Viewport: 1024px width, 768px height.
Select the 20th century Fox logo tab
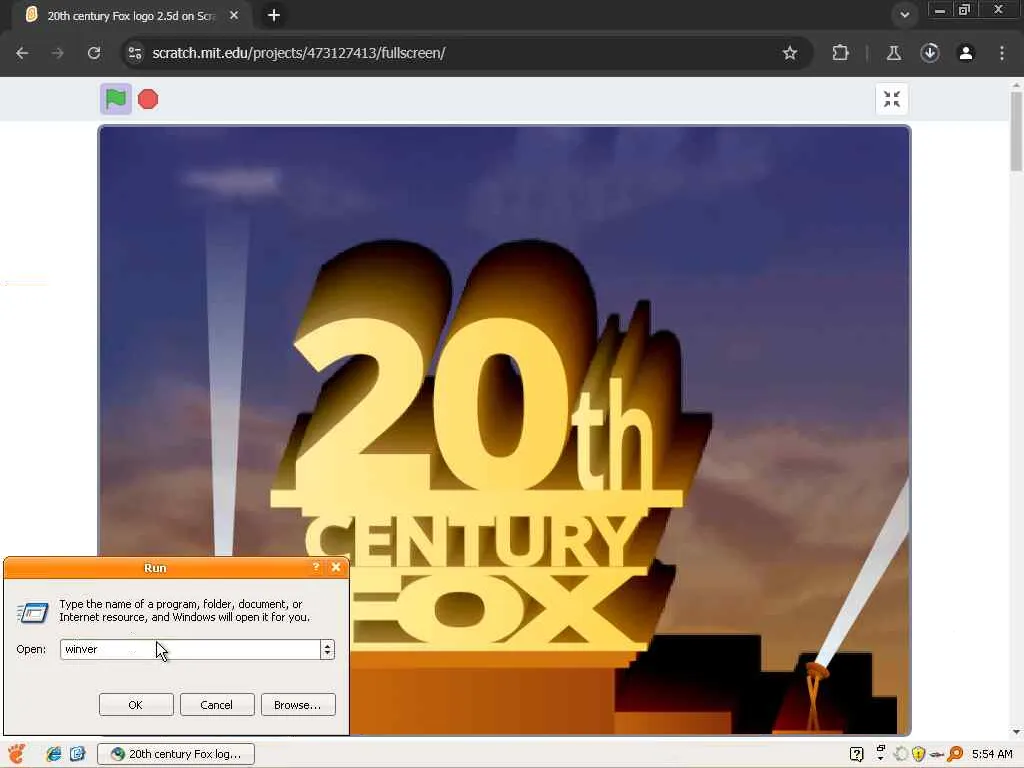click(x=131, y=16)
